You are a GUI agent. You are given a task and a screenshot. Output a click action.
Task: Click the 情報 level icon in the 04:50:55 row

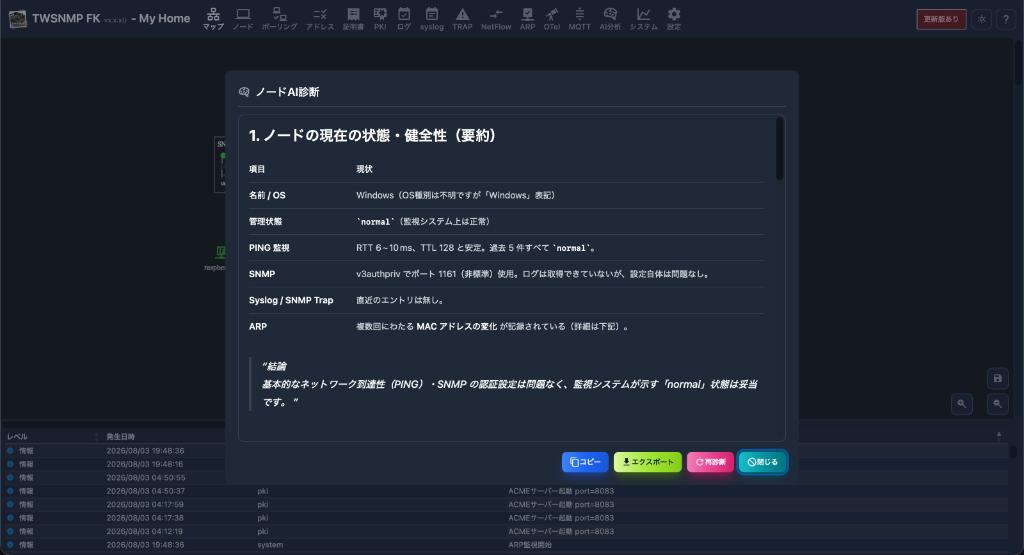[10, 477]
